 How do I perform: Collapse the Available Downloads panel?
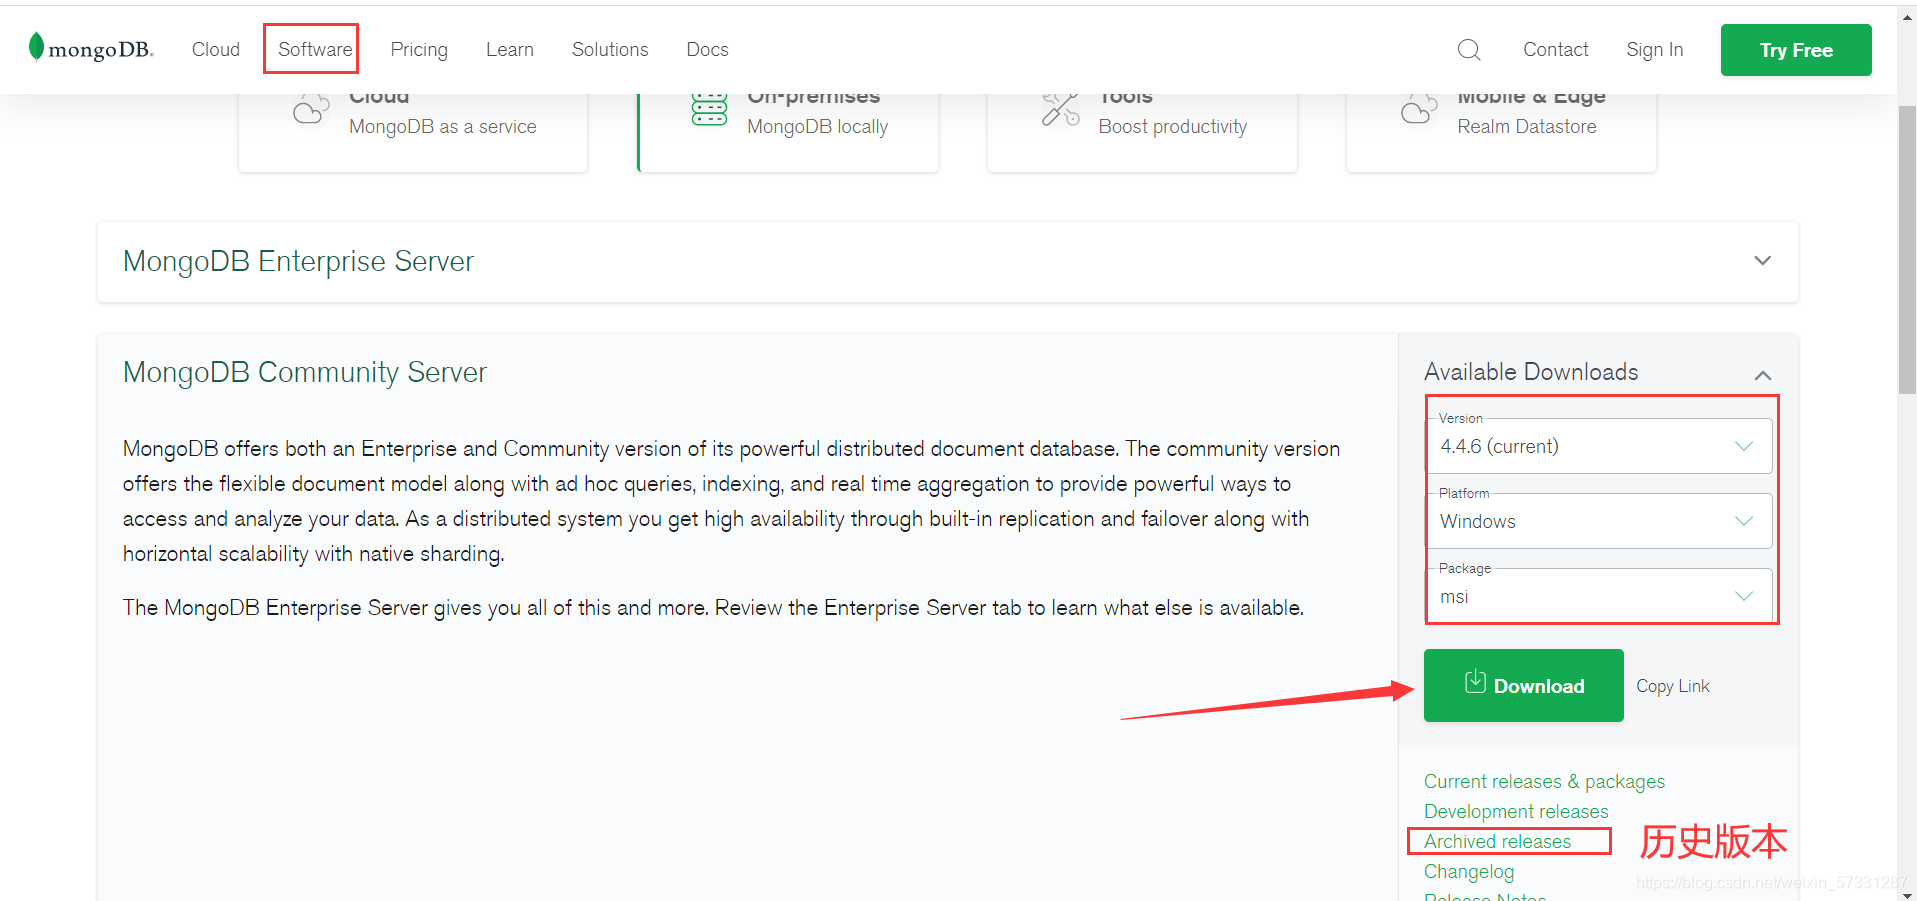pos(1762,375)
